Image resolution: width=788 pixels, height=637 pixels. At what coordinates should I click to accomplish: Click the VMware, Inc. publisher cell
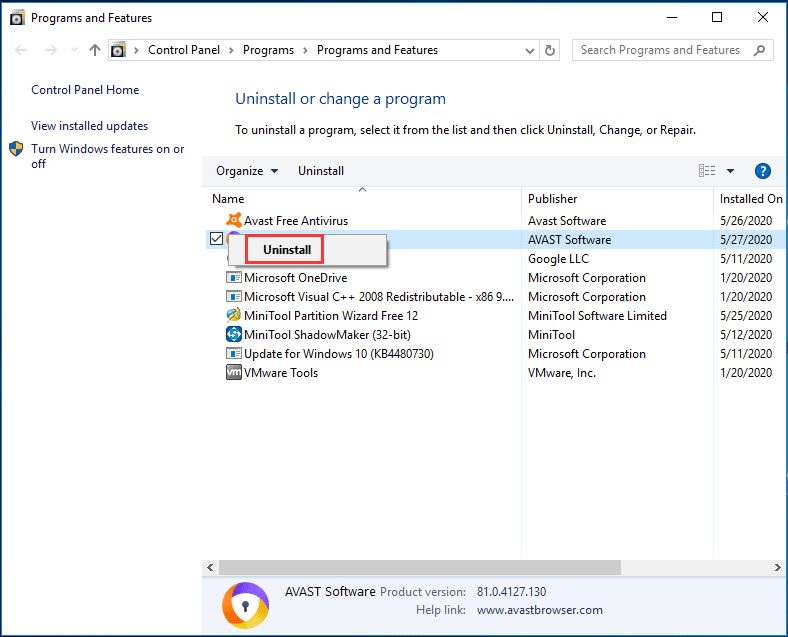[x=562, y=373]
